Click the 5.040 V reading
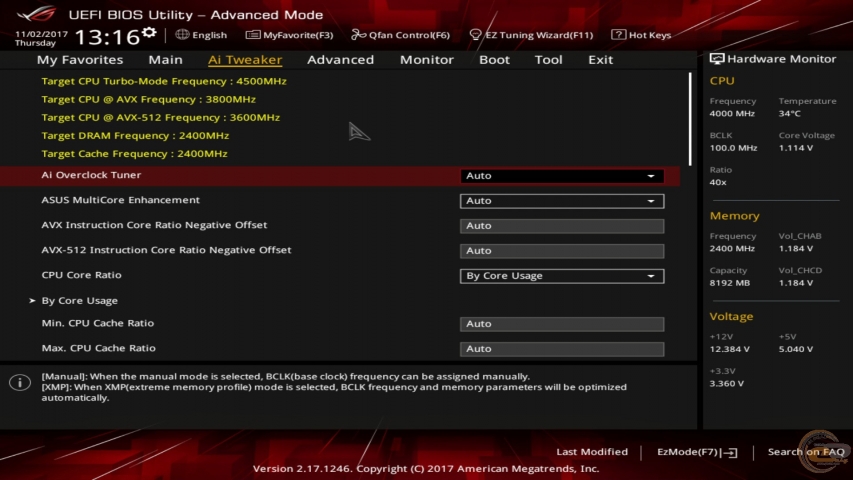The height and width of the screenshot is (480, 853). coord(796,349)
